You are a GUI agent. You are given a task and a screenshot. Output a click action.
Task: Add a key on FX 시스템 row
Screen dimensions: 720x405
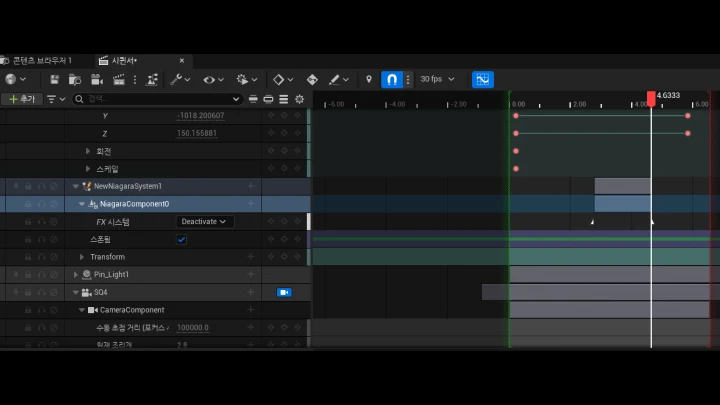284,221
